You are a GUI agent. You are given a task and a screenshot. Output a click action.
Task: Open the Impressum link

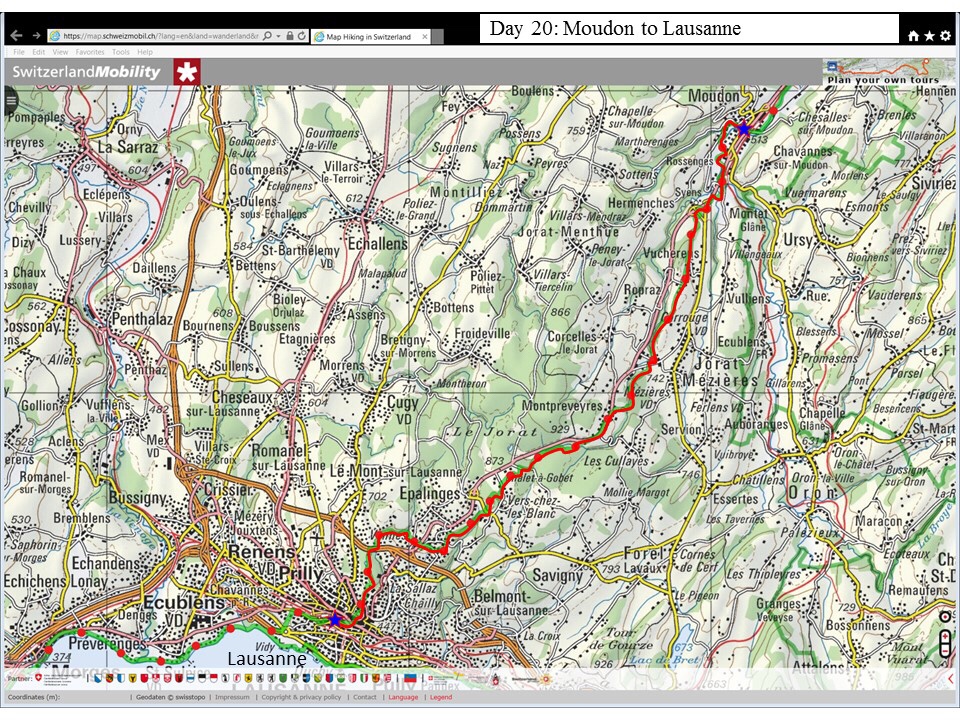pos(232,697)
